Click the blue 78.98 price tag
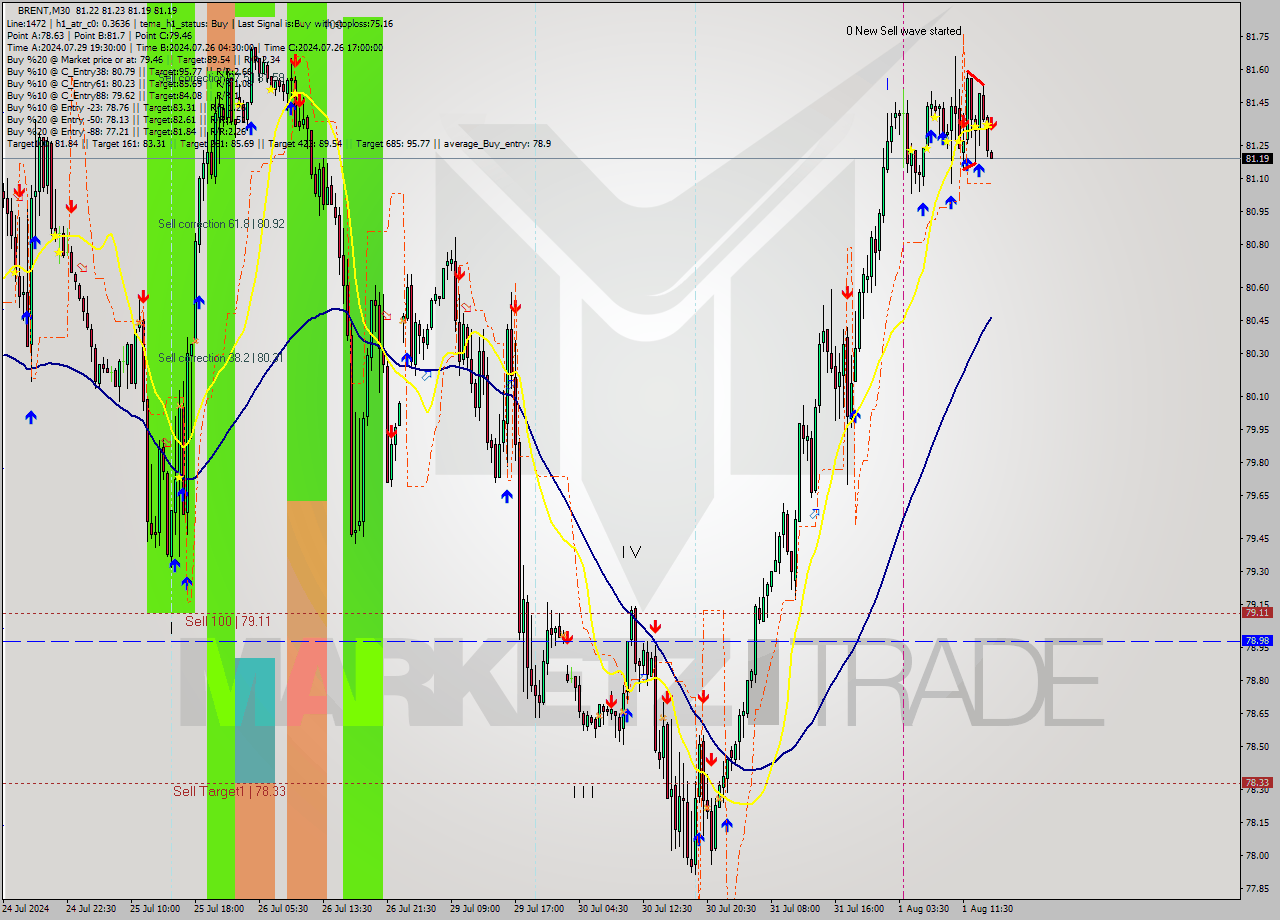1280x920 pixels. click(1257, 640)
